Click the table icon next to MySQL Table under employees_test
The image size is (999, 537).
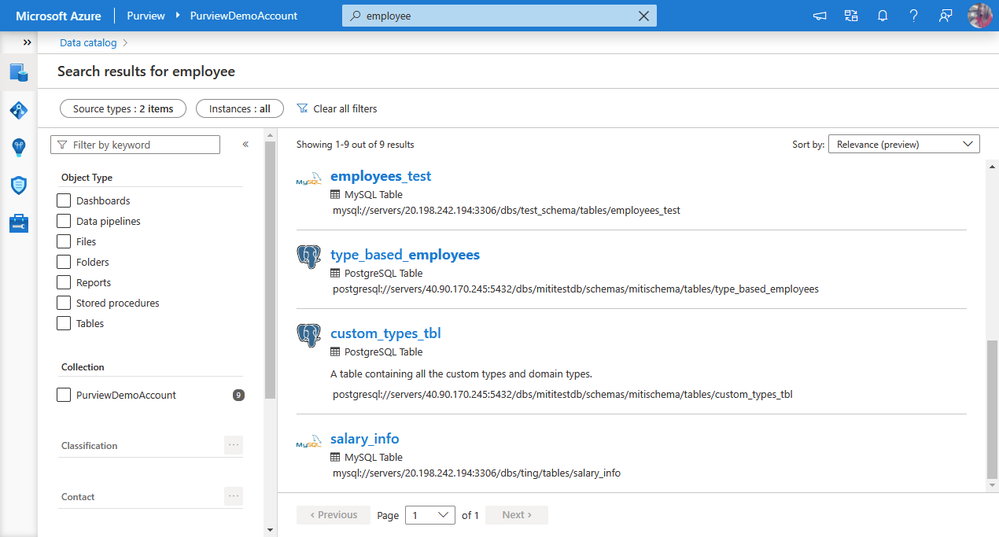pyautogui.click(x=335, y=194)
